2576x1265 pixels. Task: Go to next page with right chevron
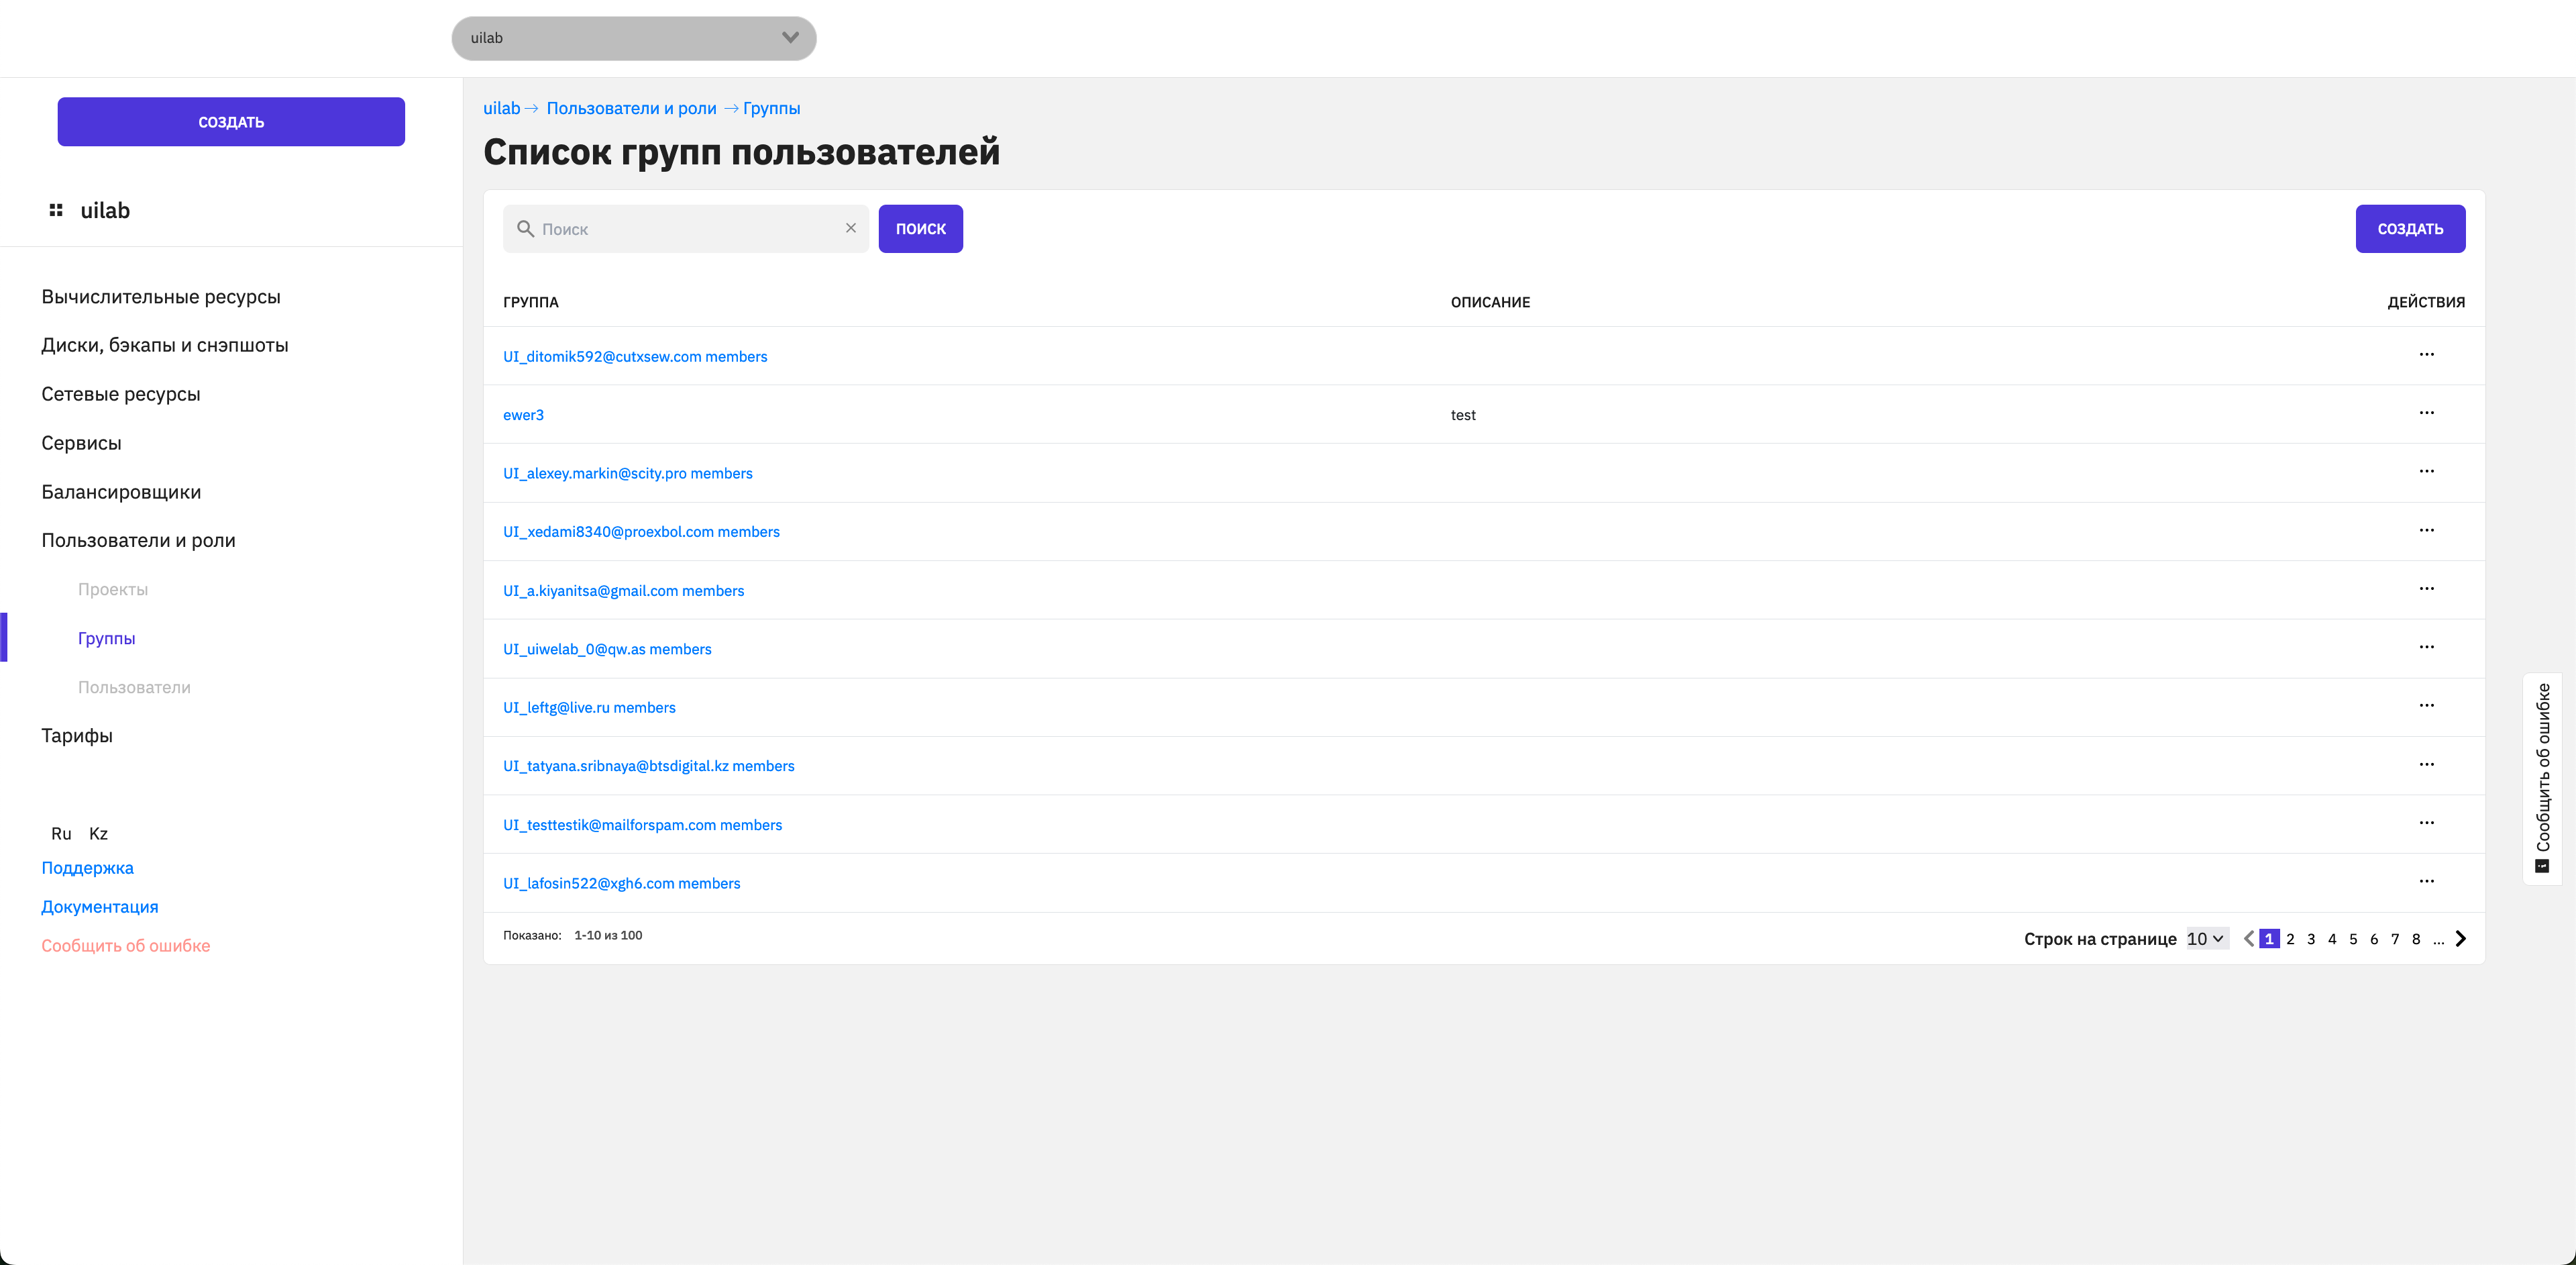tap(2460, 938)
